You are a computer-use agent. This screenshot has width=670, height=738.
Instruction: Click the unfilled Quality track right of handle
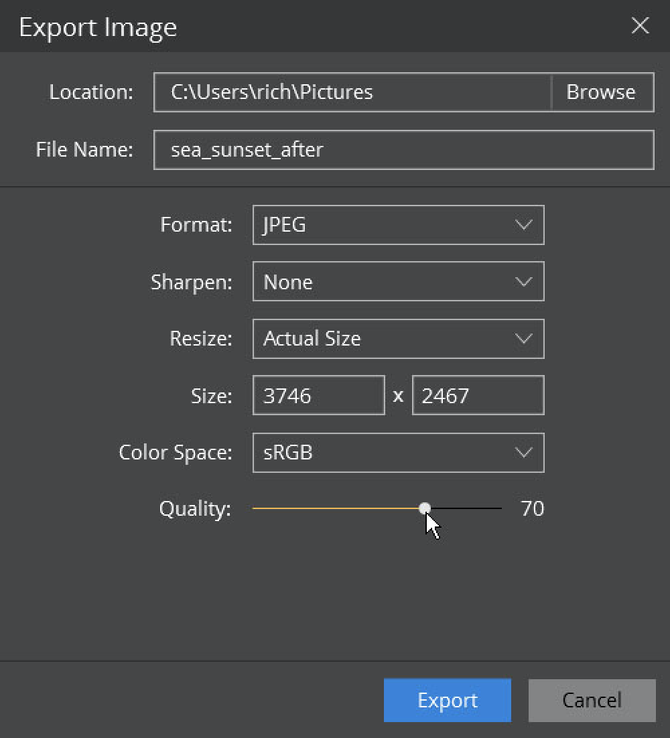466,508
